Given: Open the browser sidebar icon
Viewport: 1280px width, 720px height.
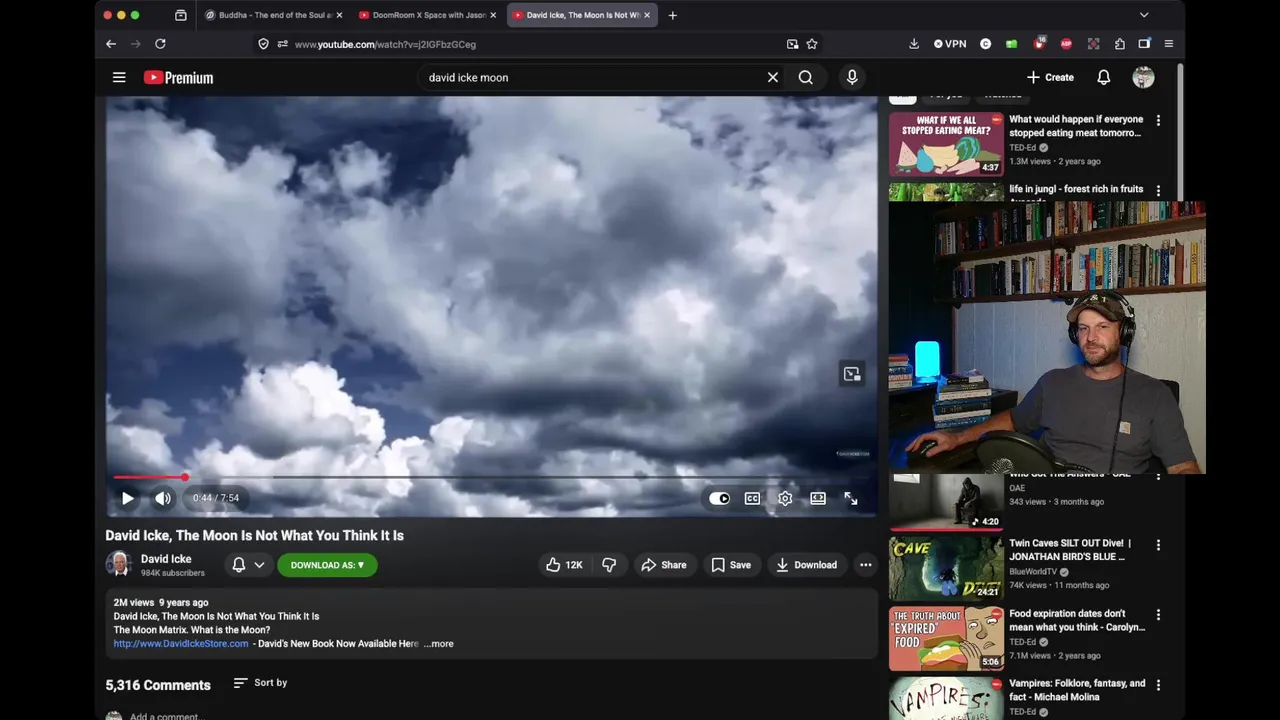Looking at the screenshot, I should 1144,44.
